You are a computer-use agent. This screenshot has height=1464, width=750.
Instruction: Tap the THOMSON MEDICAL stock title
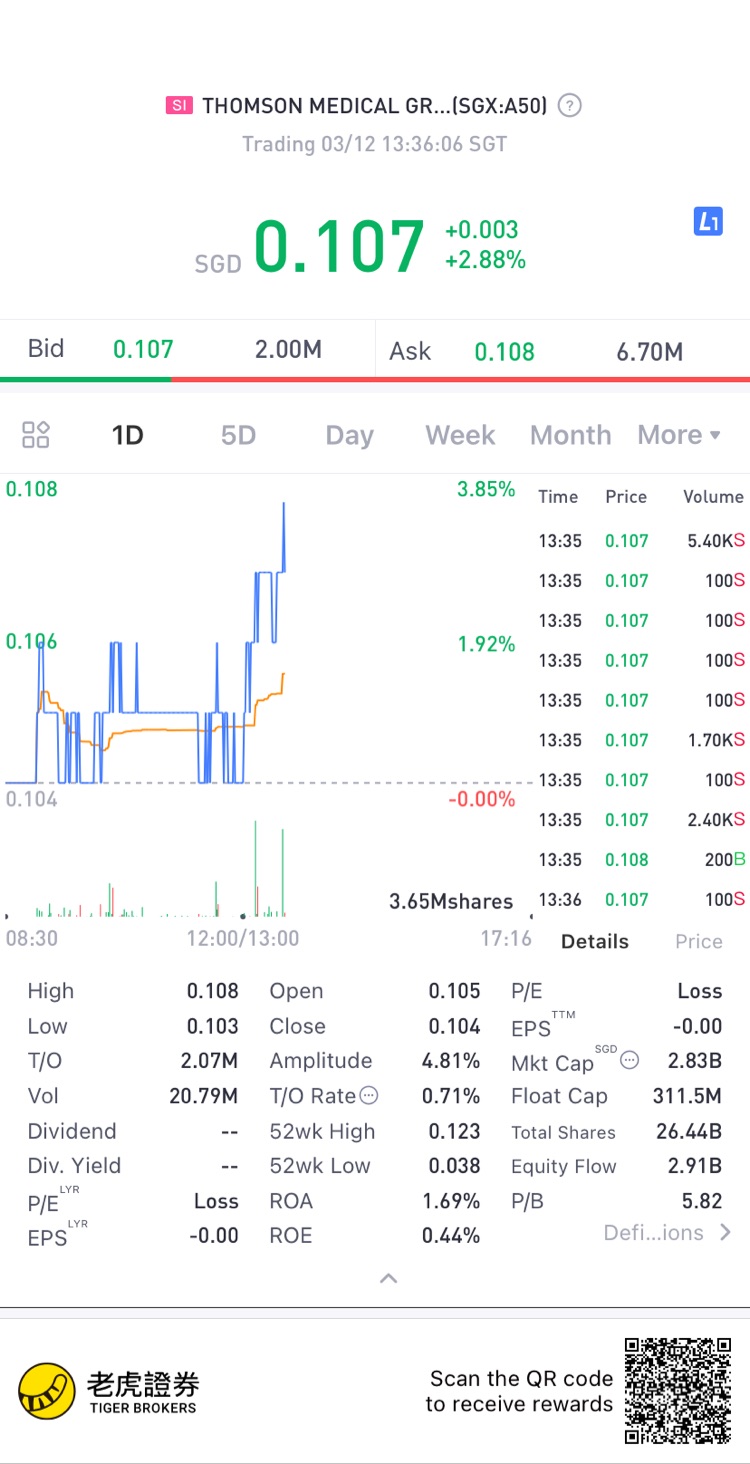(x=374, y=105)
